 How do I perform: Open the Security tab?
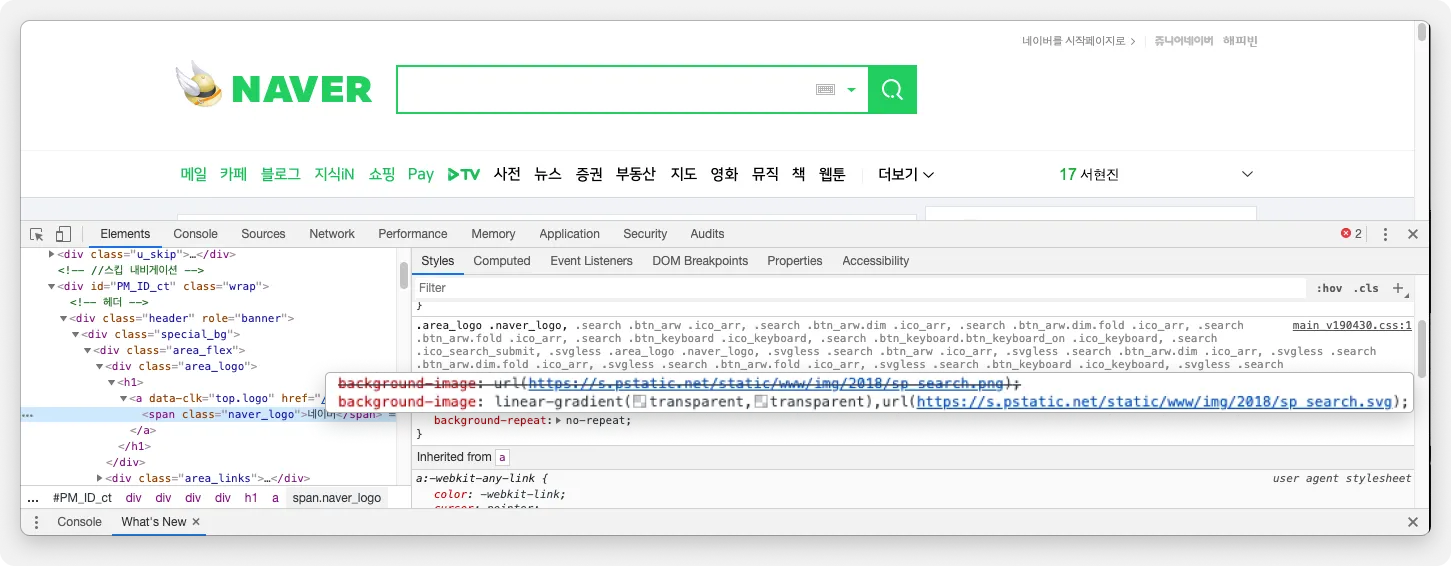point(645,234)
